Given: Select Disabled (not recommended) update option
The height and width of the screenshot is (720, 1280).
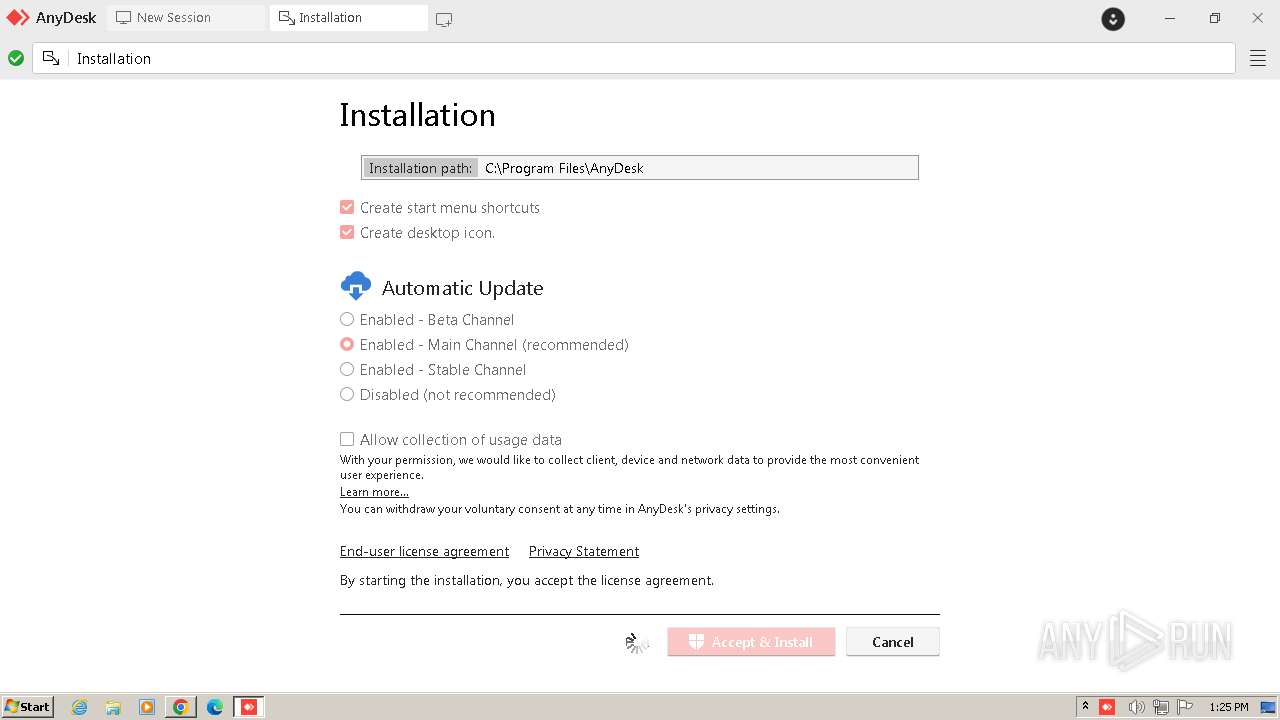Looking at the screenshot, I should click(x=347, y=394).
